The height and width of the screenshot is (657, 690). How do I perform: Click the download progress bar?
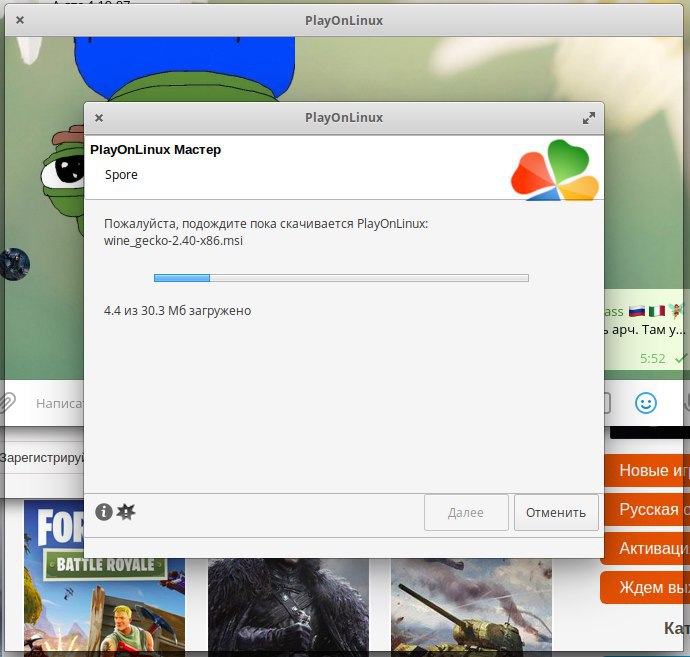pyautogui.click(x=341, y=278)
